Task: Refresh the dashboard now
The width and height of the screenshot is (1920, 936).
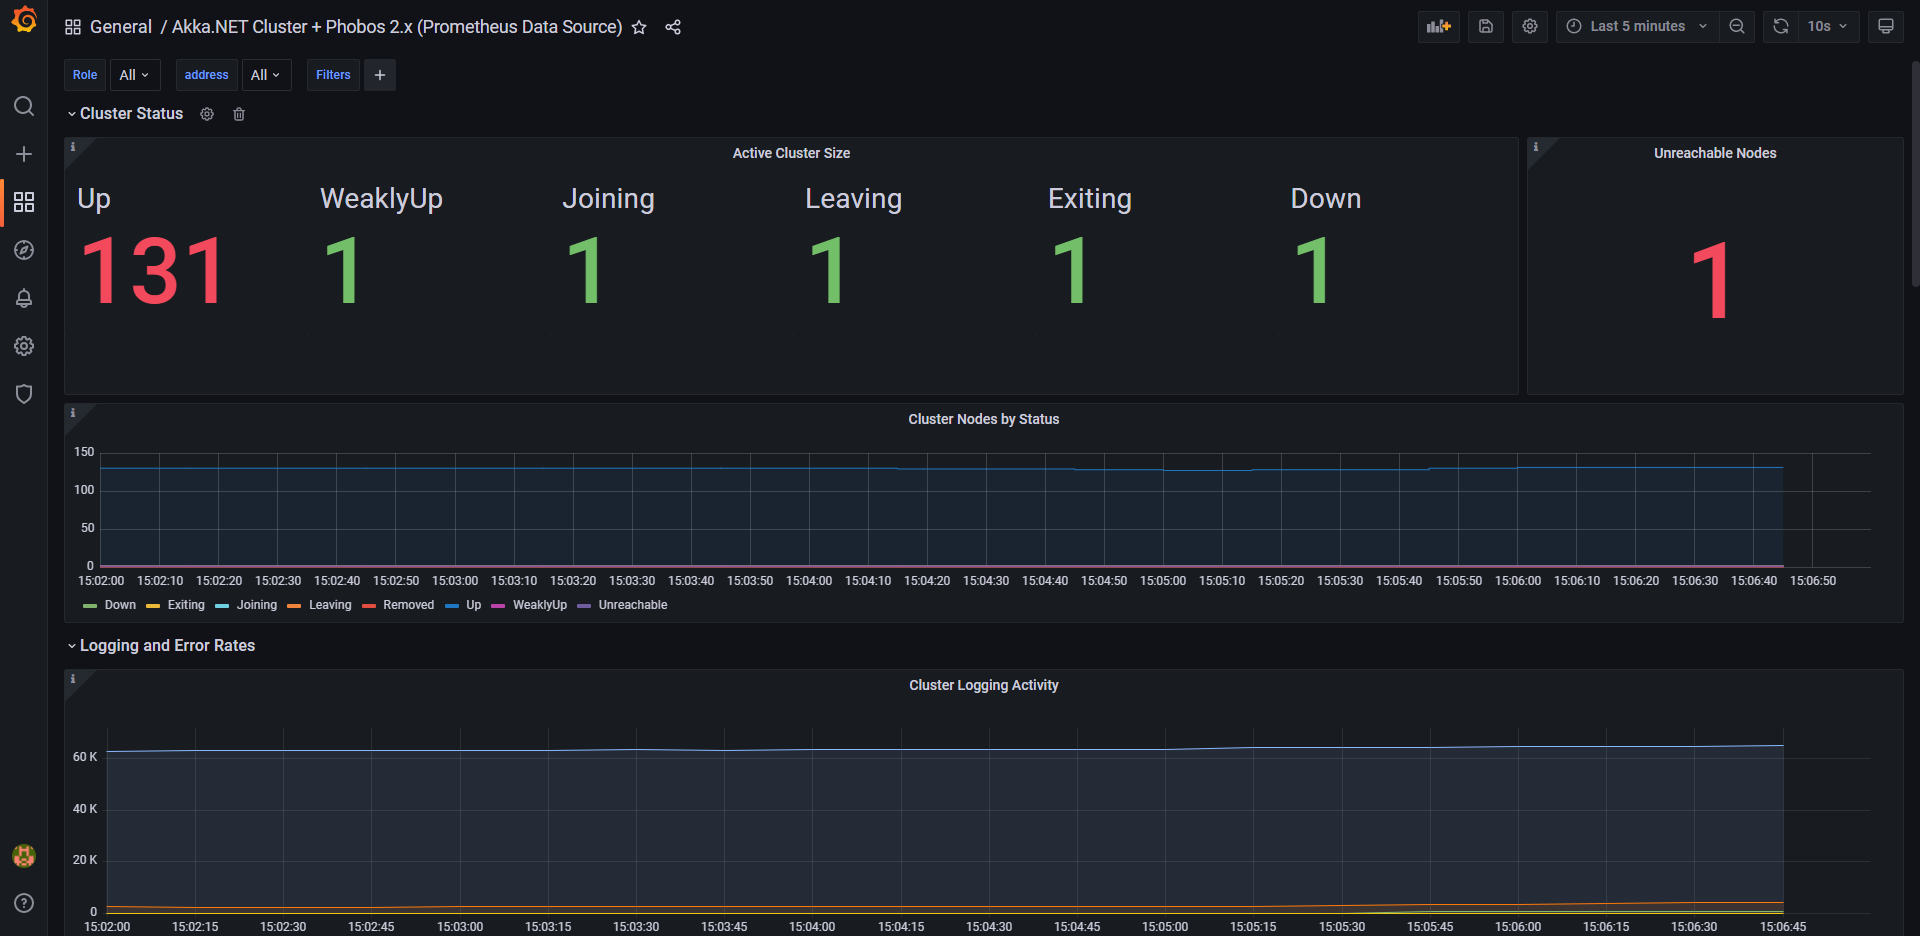Action: (x=1781, y=27)
